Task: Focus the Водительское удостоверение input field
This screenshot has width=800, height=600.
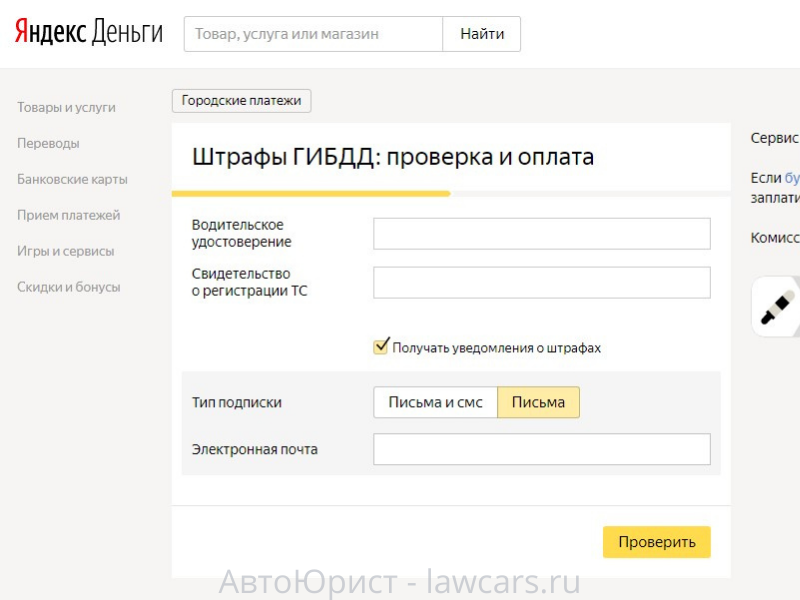Action: (542, 234)
